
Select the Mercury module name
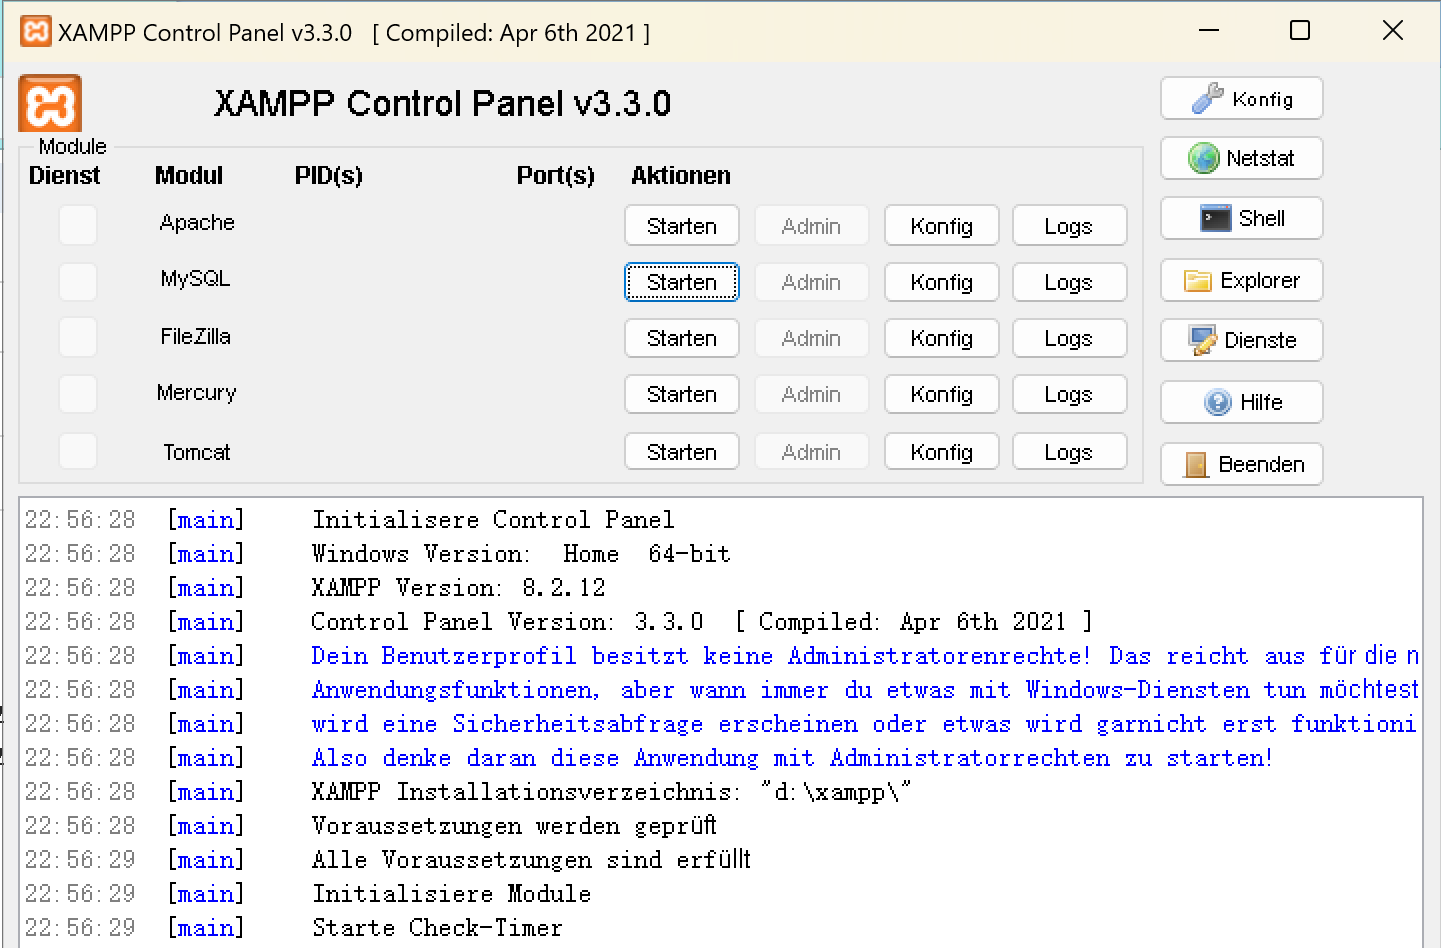click(196, 392)
